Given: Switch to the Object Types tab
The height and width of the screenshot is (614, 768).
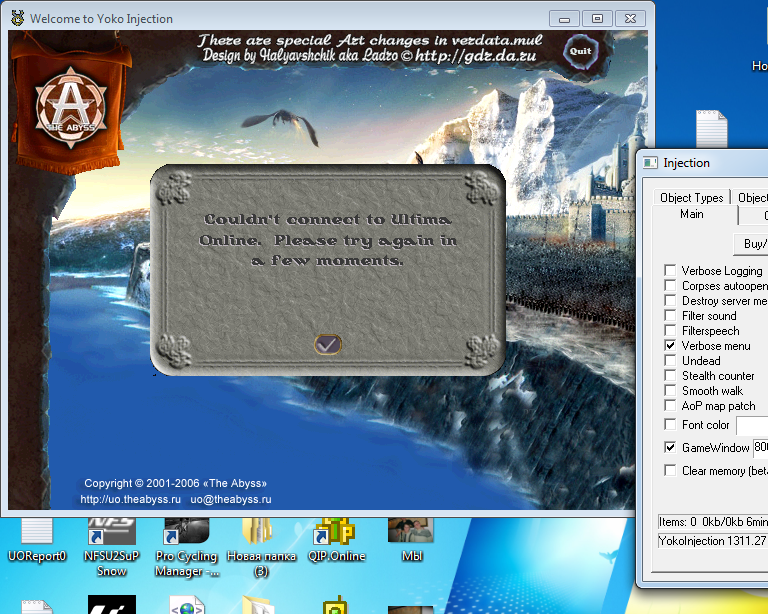Looking at the screenshot, I should coord(692,198).
